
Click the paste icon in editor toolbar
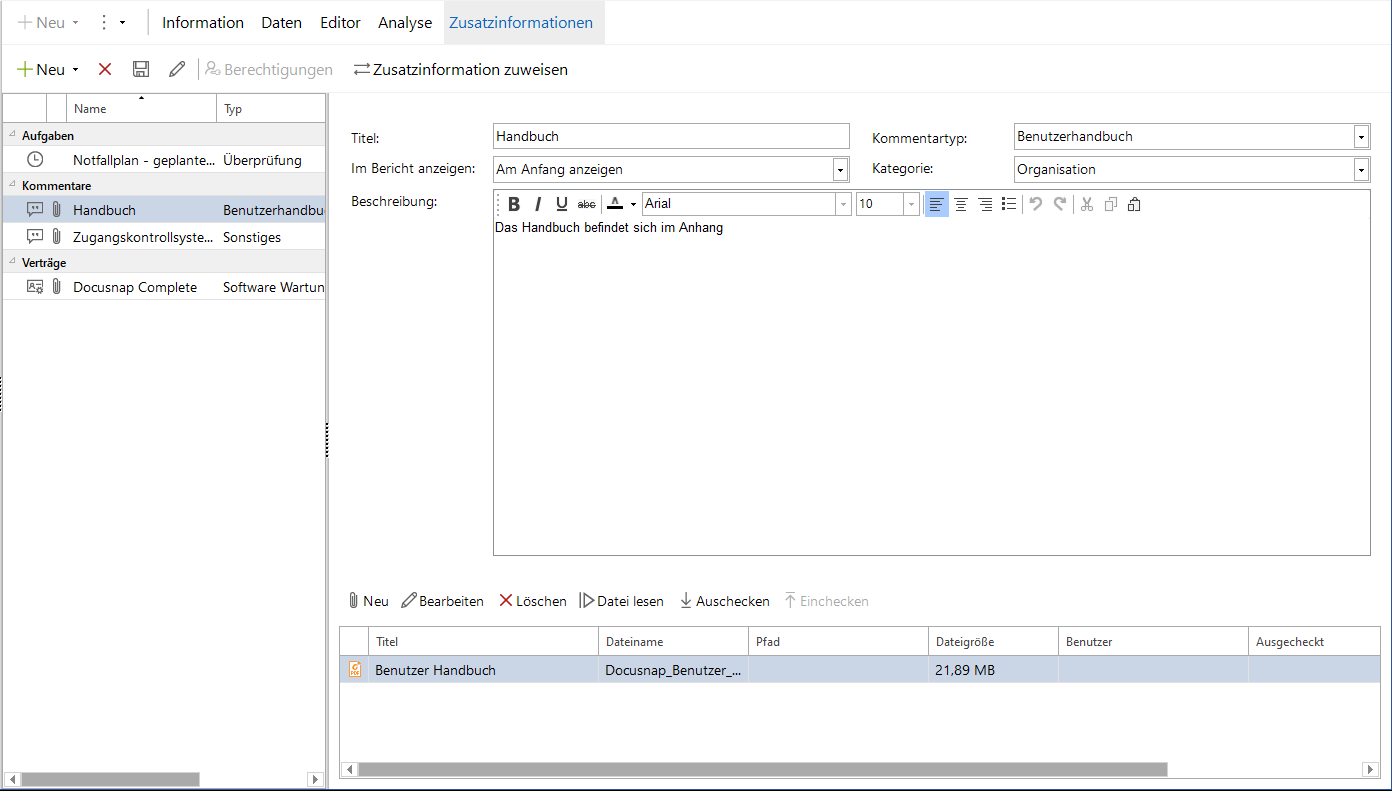click(1134, 204)
